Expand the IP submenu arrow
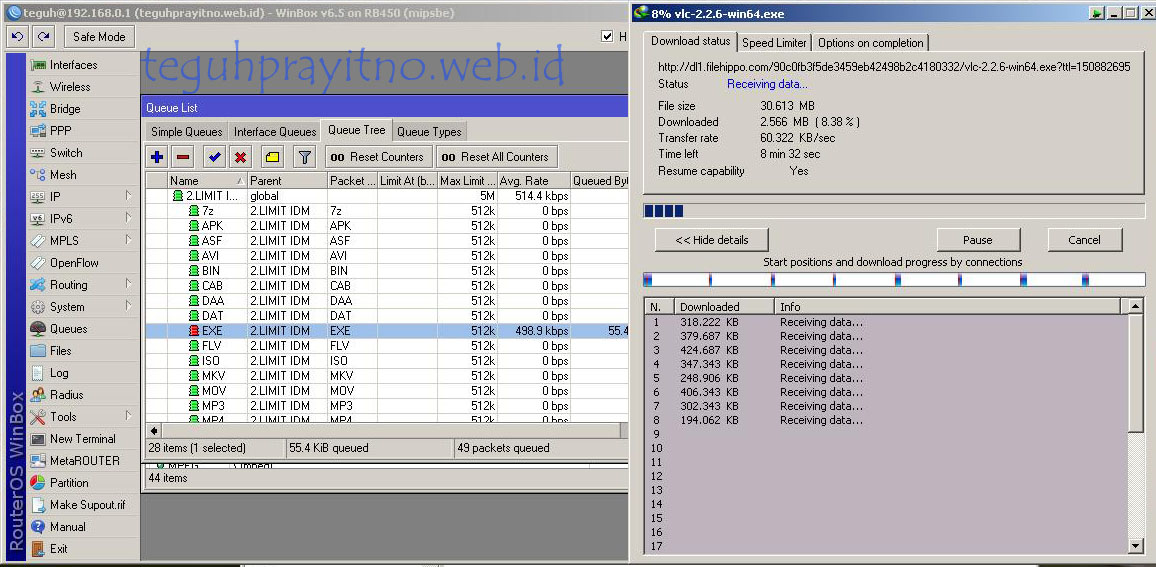The image size is (1156, 567). (128, 196)
